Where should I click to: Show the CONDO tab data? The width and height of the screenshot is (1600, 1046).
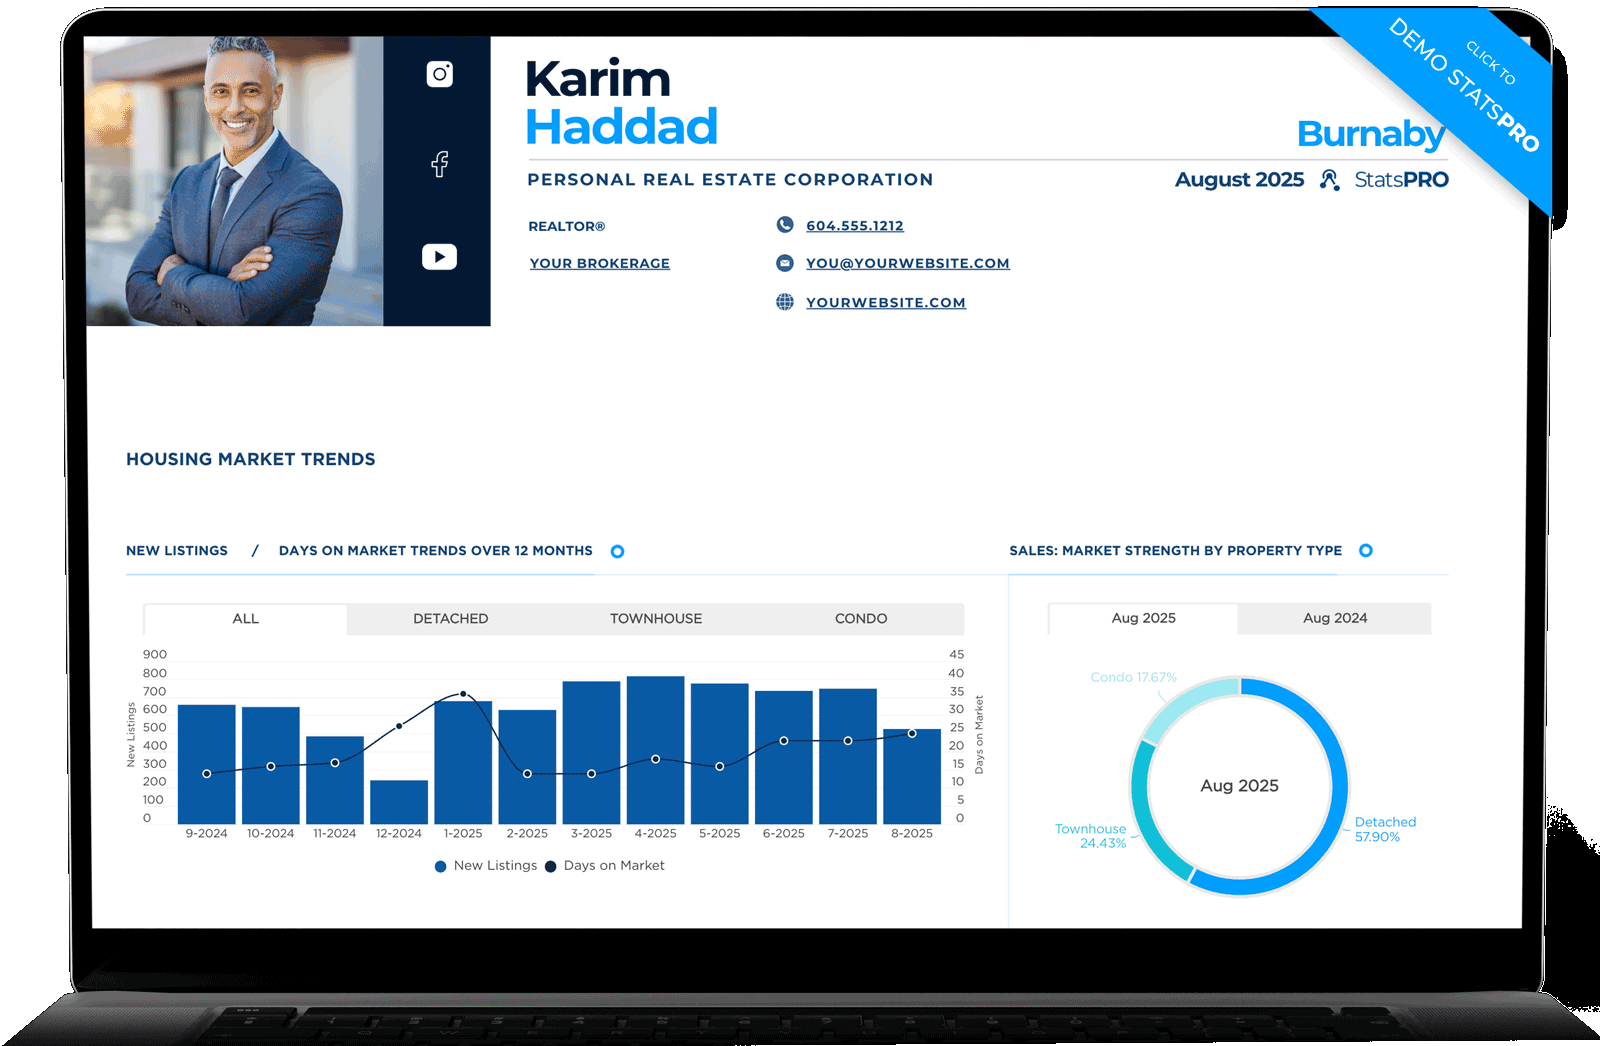(x=861, y=619)
